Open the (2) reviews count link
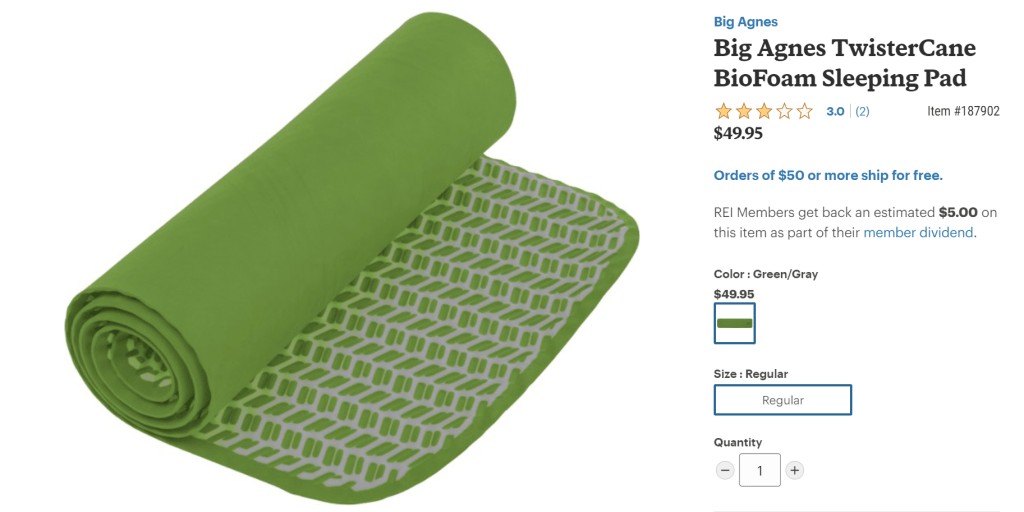Viewport: 1024px width, 512px height. (x=862, y=112)
